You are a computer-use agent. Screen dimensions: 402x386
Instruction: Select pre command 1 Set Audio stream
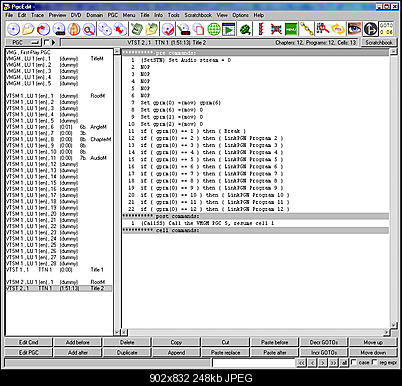pyautogui.click(x=255, y=60)
